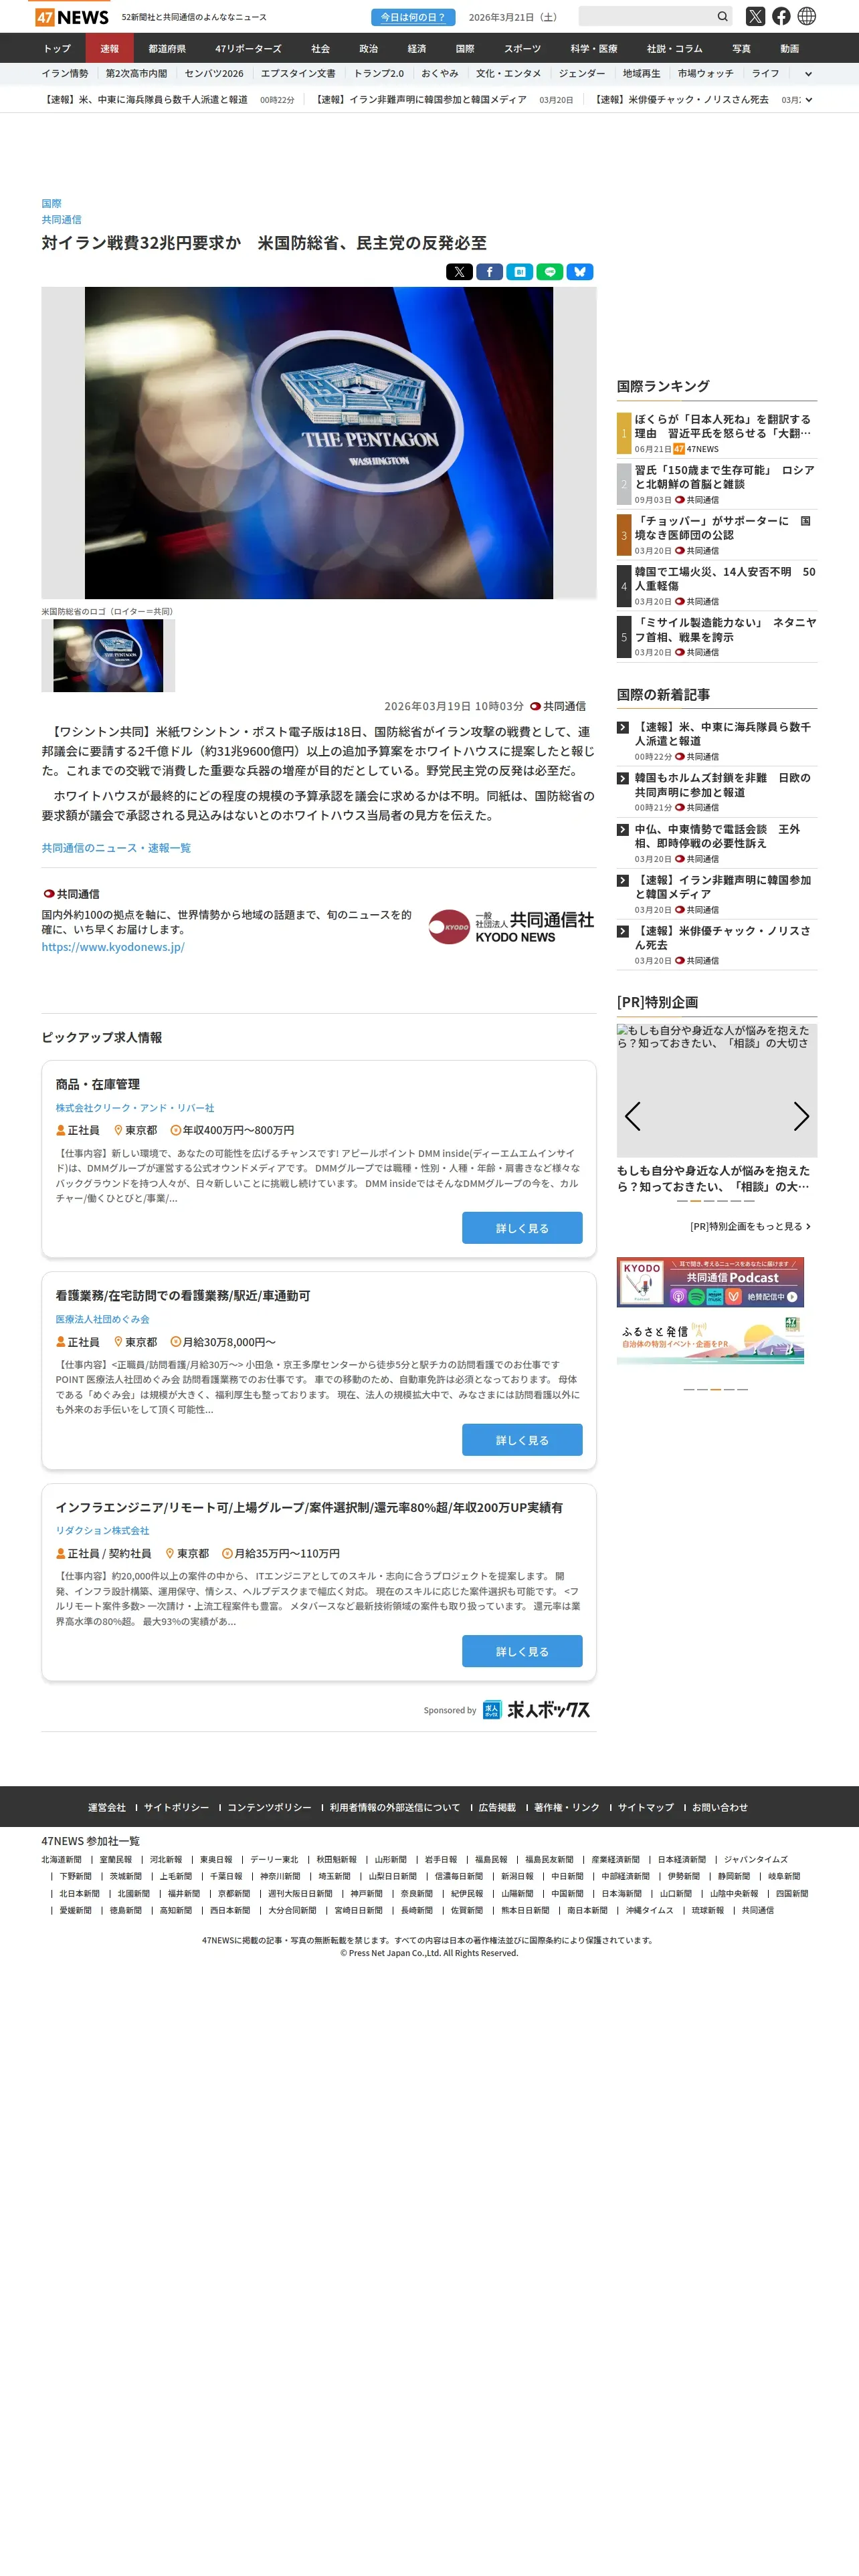Share the article via the Facebook share button

489,272
